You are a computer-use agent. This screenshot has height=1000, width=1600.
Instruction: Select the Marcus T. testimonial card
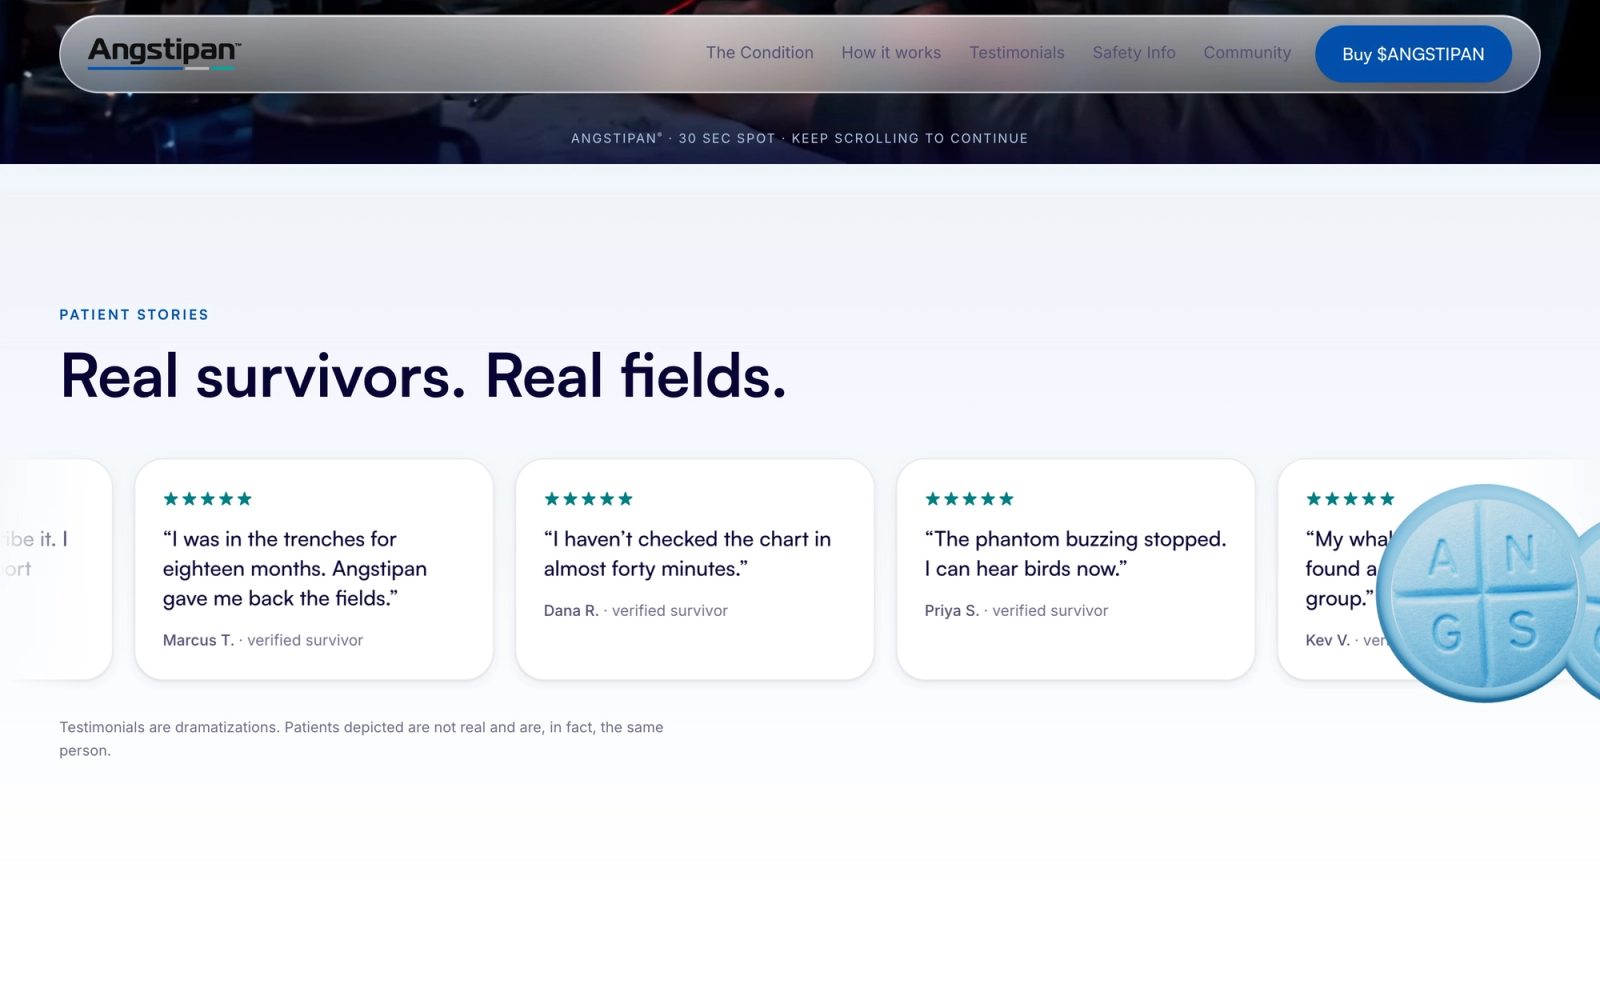click(314, 570)
